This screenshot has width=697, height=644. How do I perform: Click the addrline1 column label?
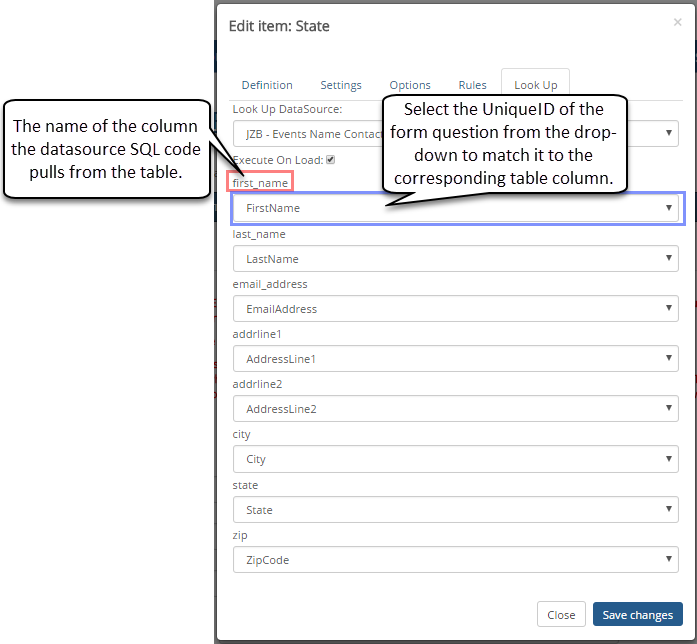257,334
